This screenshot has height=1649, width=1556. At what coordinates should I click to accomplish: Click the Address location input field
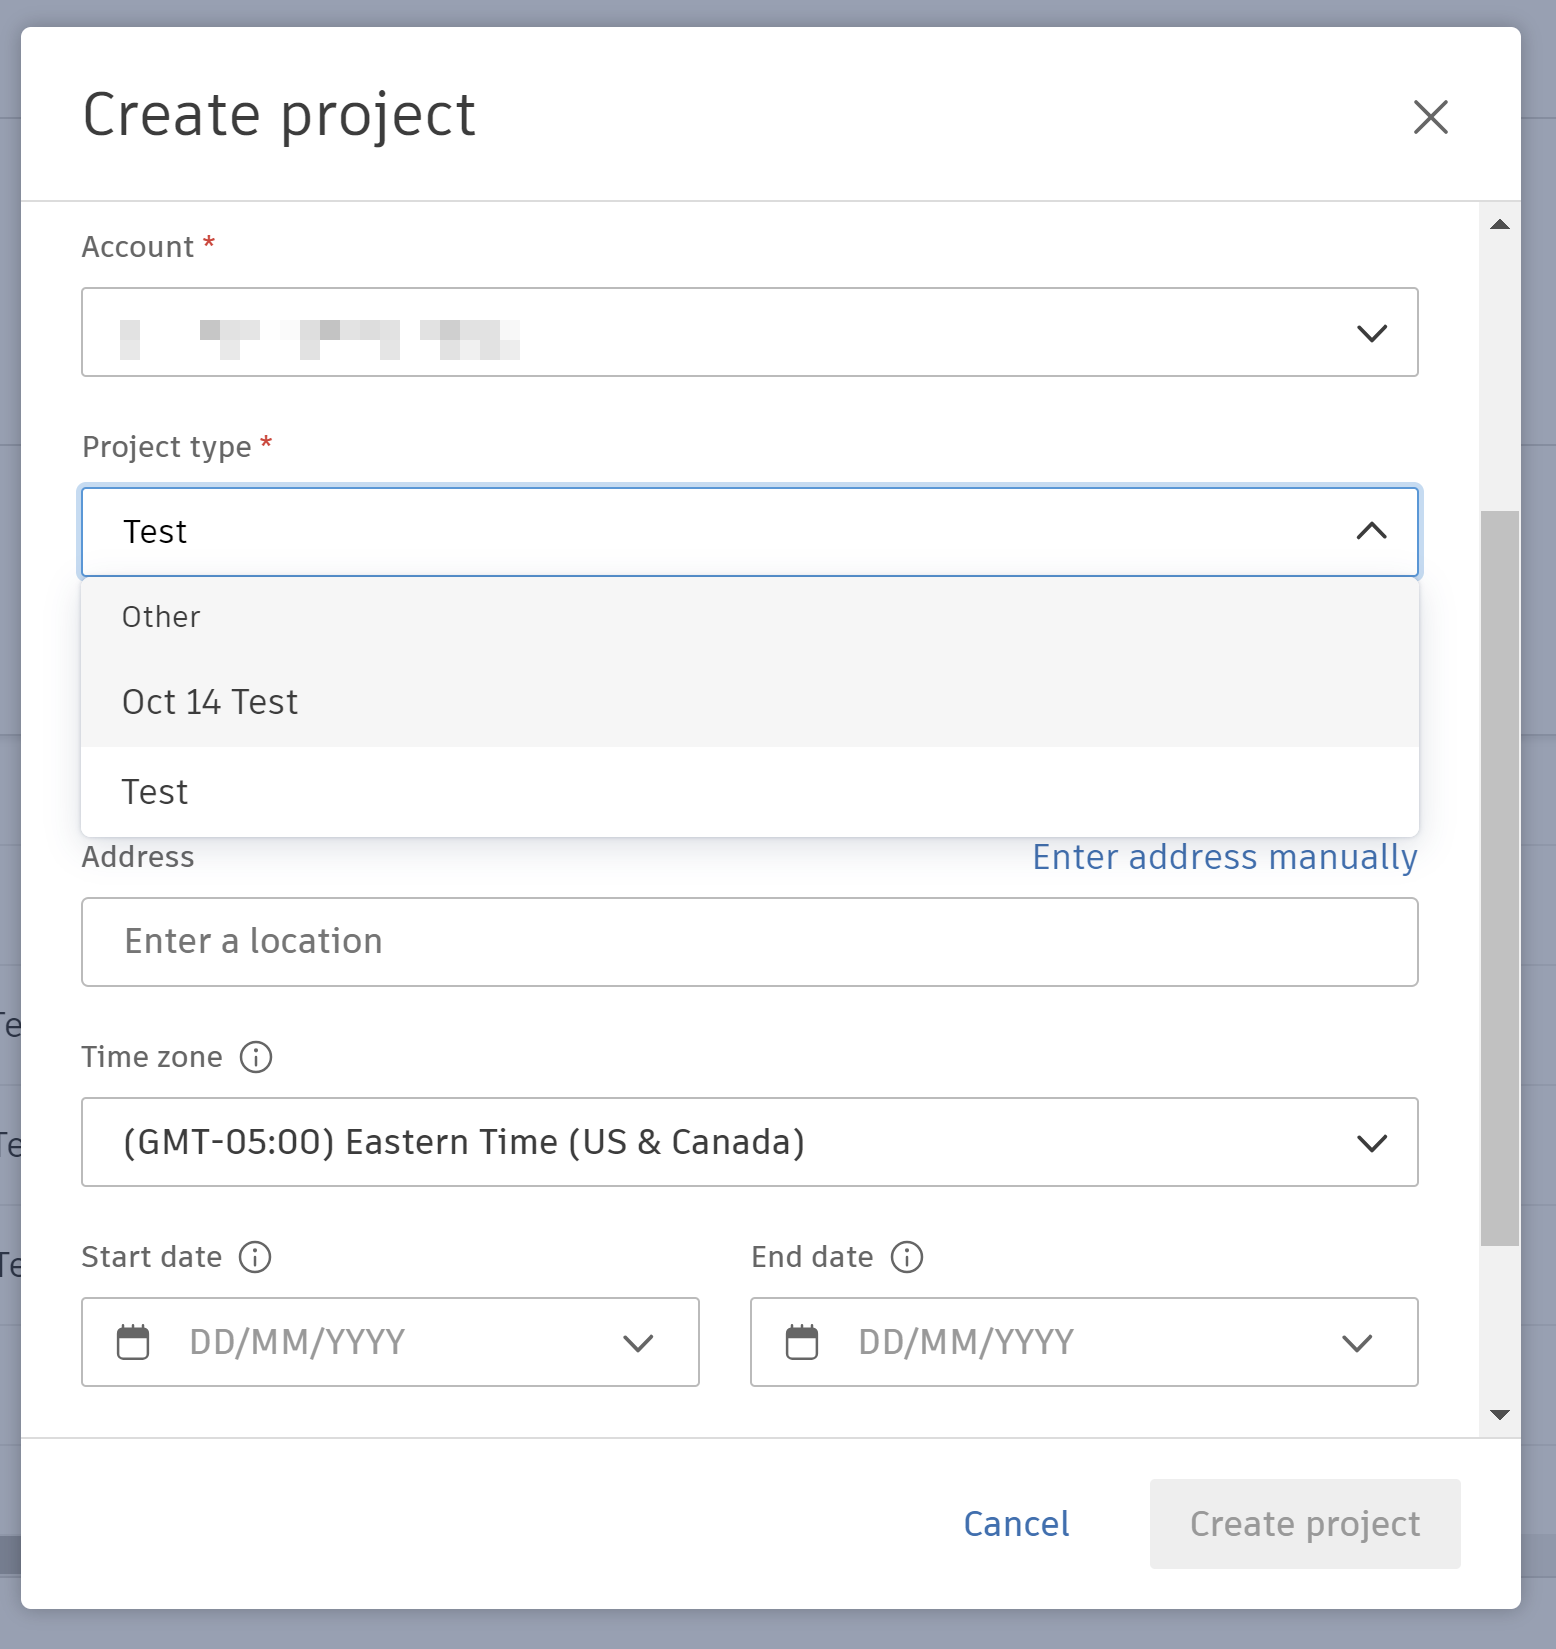pos(749,942)
